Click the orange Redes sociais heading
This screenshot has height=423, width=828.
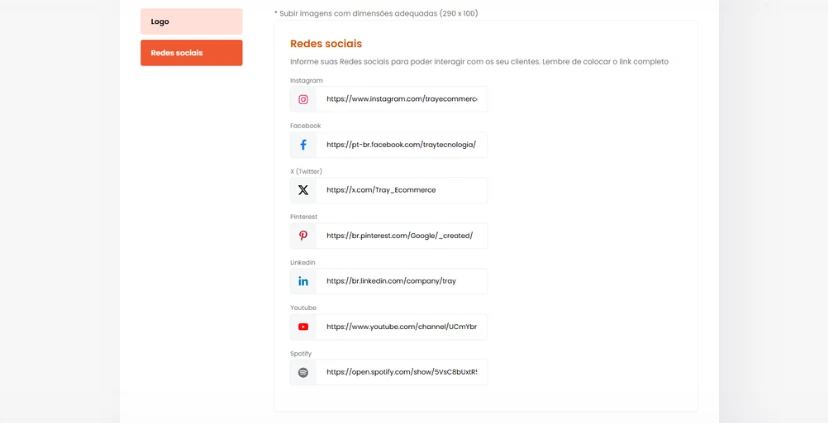point(326,44)
